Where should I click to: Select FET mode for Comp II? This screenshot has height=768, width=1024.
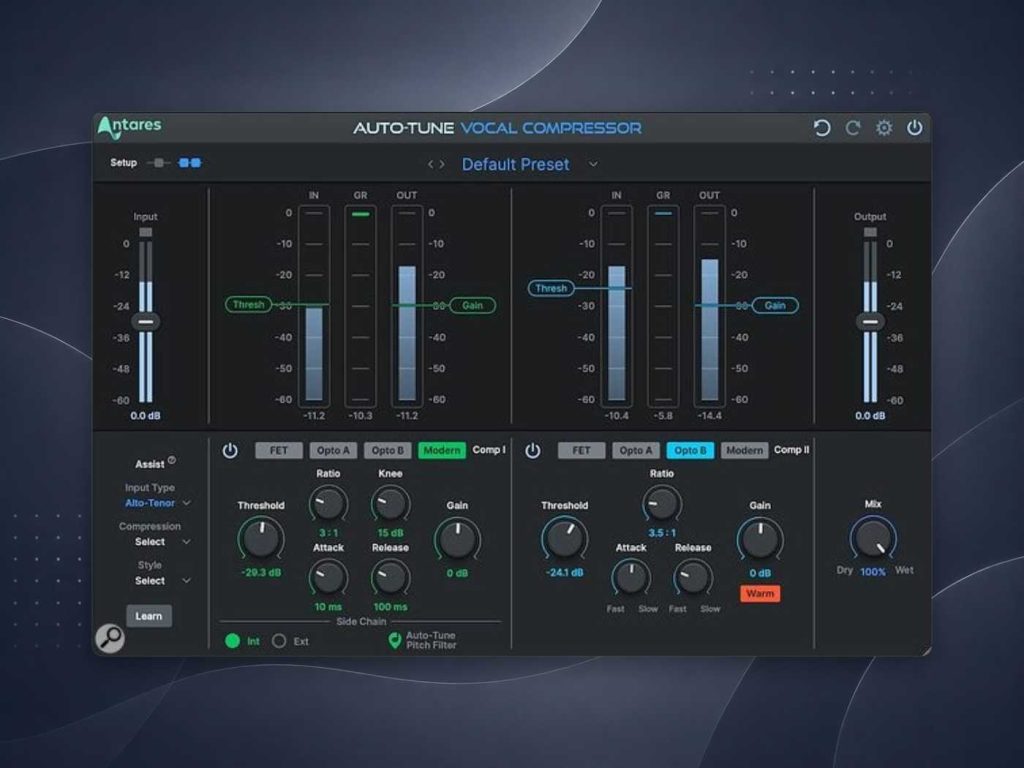(x=581, y=451)
